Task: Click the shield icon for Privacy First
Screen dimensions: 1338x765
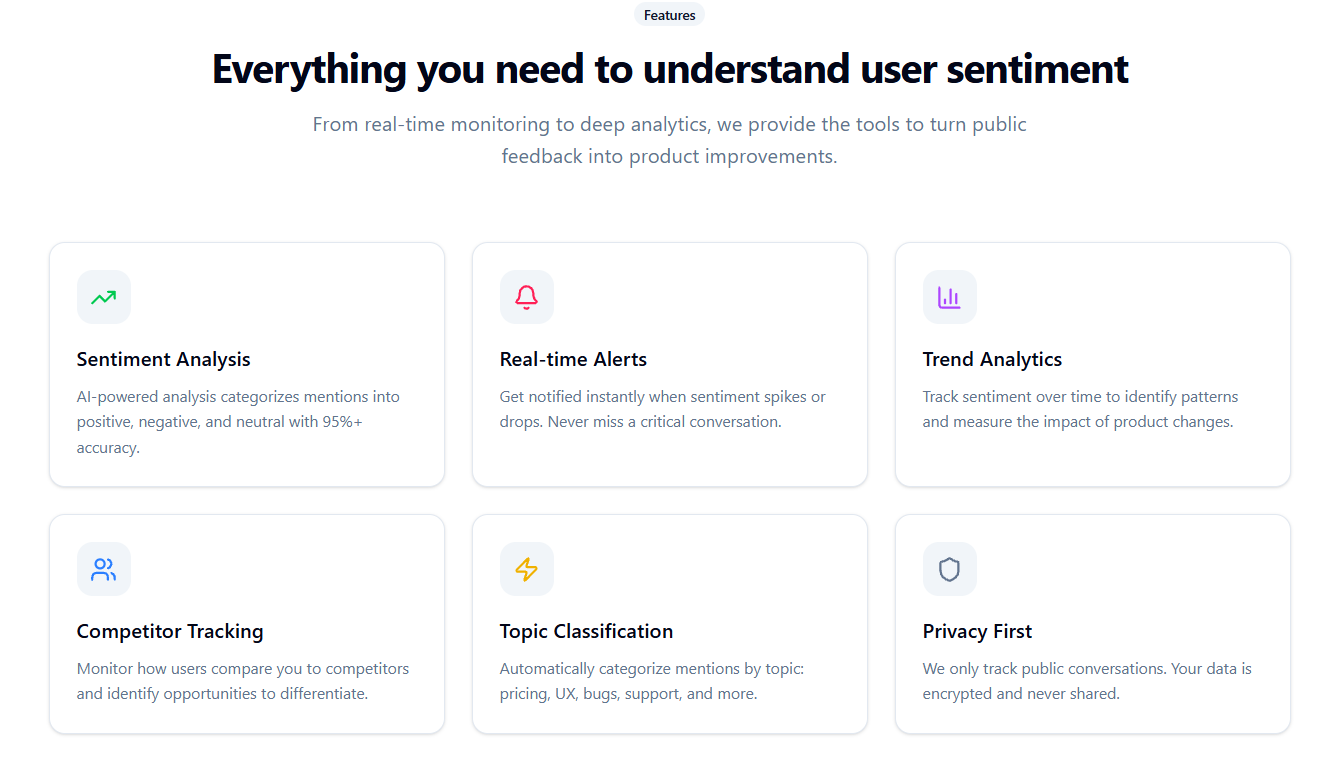Action: tap(950, 568)
